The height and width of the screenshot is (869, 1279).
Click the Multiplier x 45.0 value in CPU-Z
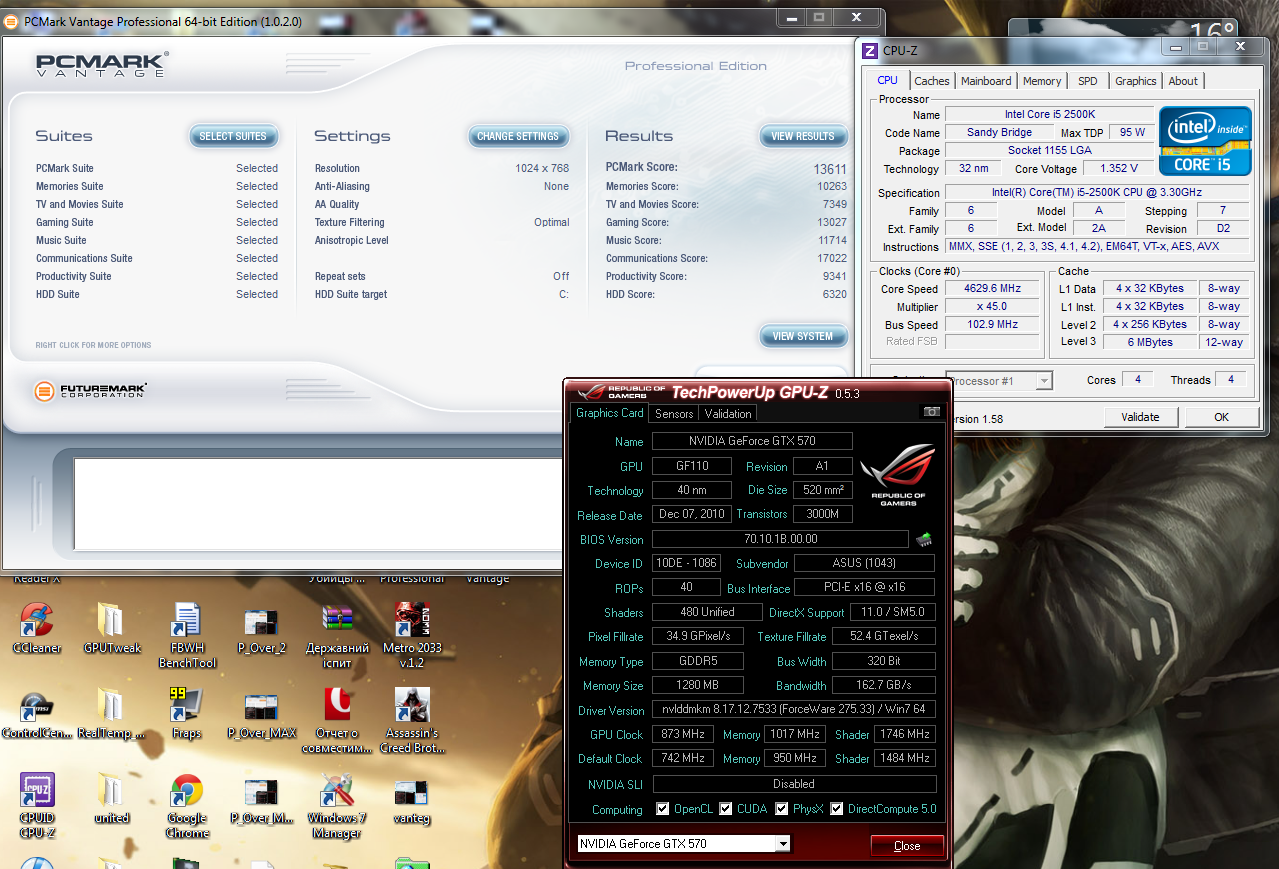click(992, 307)
